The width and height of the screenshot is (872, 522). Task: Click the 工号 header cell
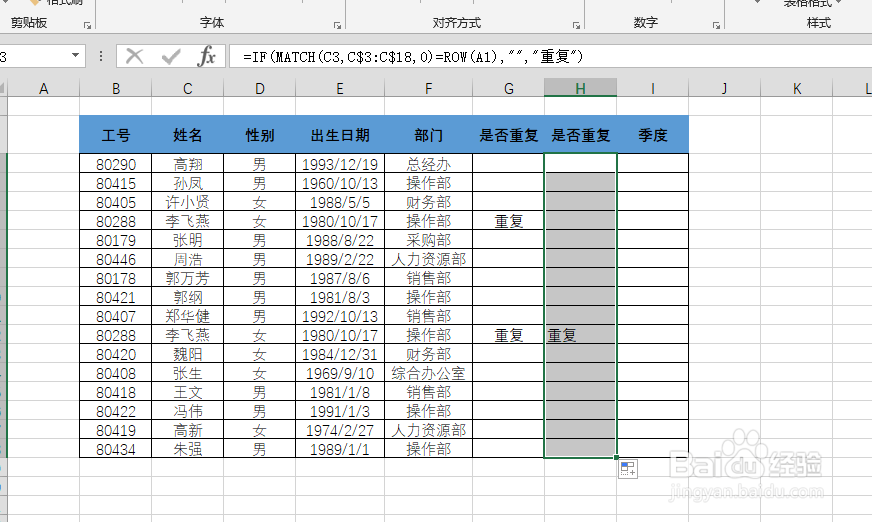click(x=116, y=135)
